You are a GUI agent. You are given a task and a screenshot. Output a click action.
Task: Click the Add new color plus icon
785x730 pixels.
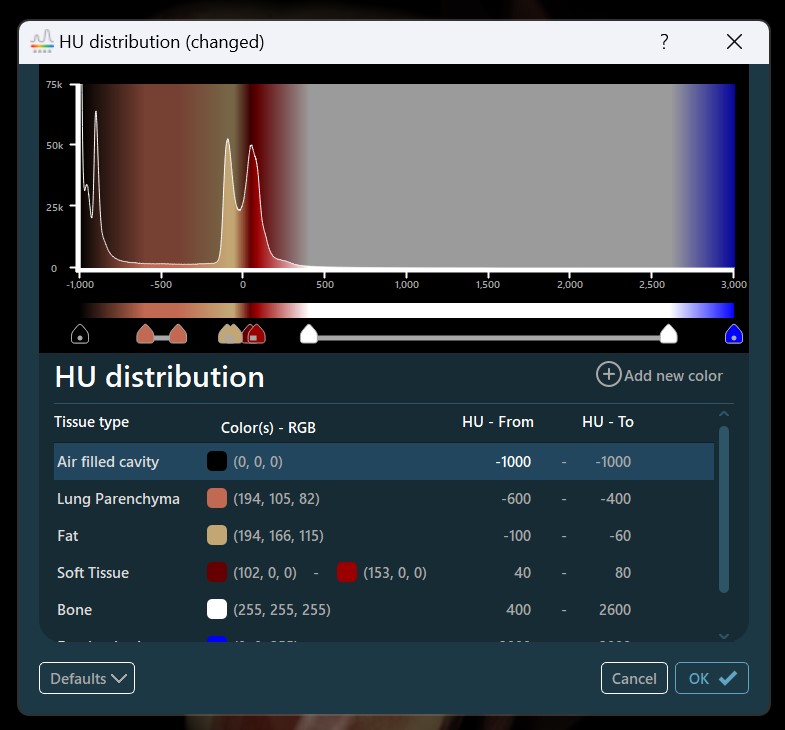pos(608,375)
